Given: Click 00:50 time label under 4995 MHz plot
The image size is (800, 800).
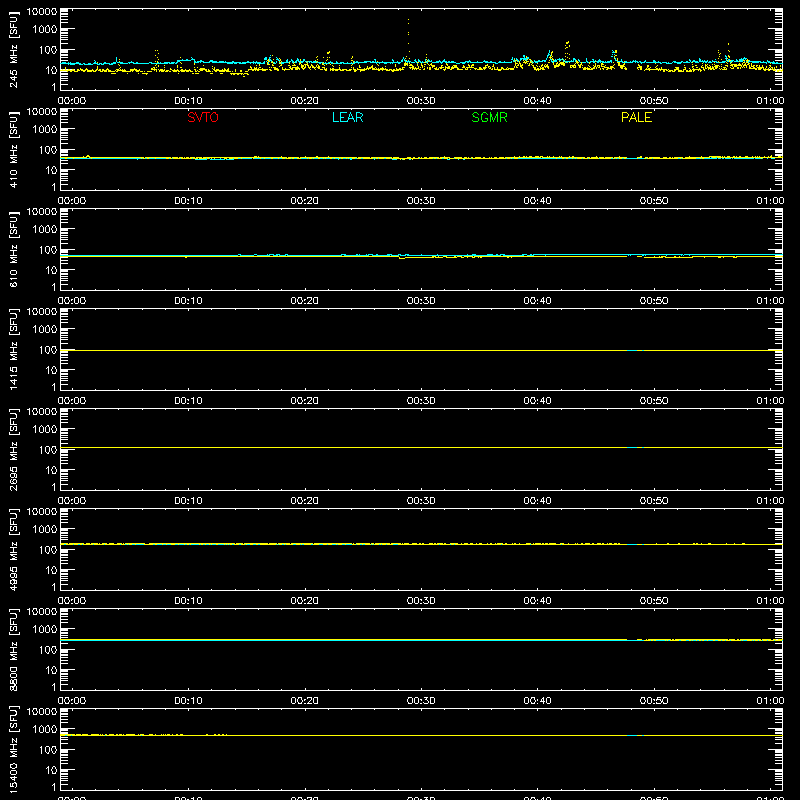Looking at the screenshot, I should [x=654, y=601].
